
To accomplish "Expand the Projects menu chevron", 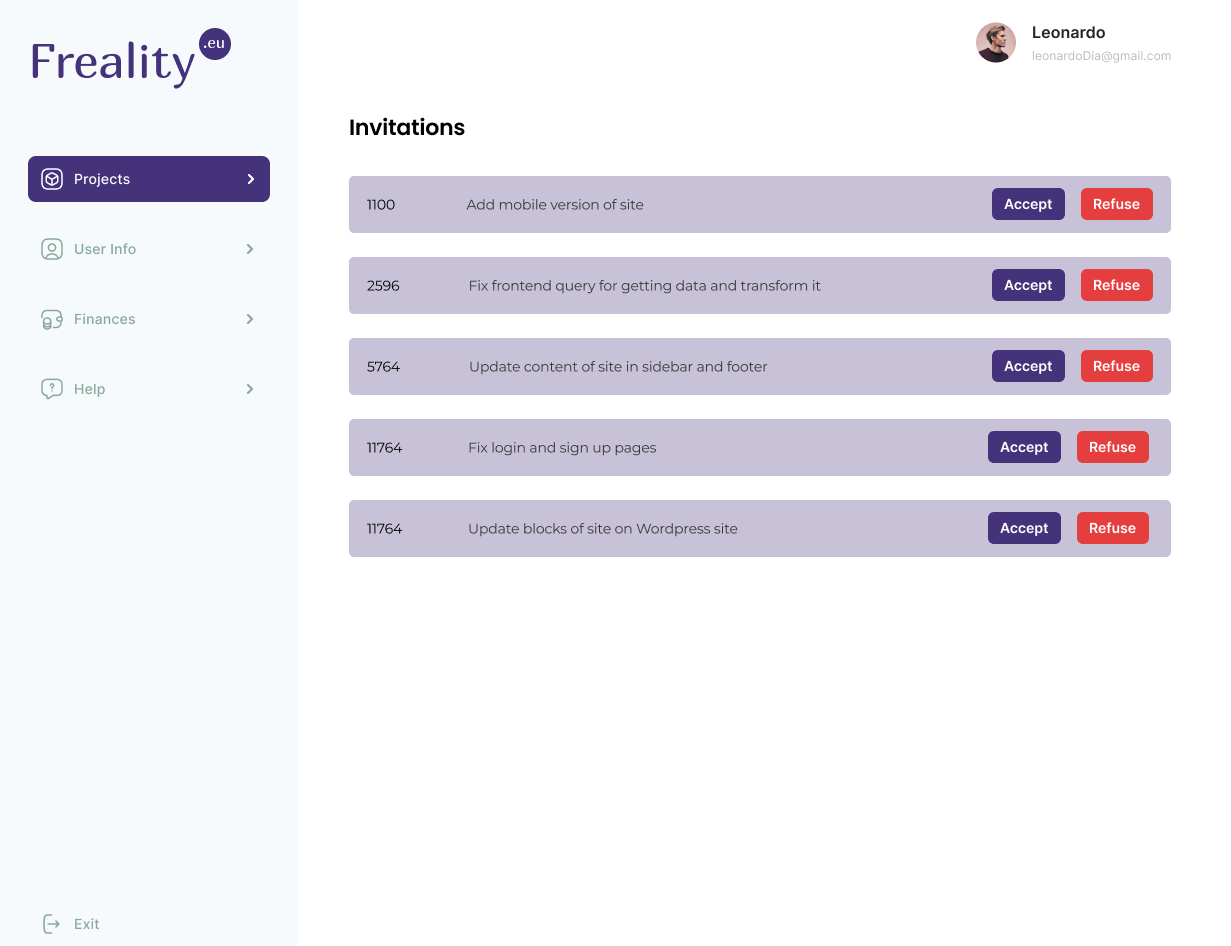I will pyautogui.click(x=251, y=179).
